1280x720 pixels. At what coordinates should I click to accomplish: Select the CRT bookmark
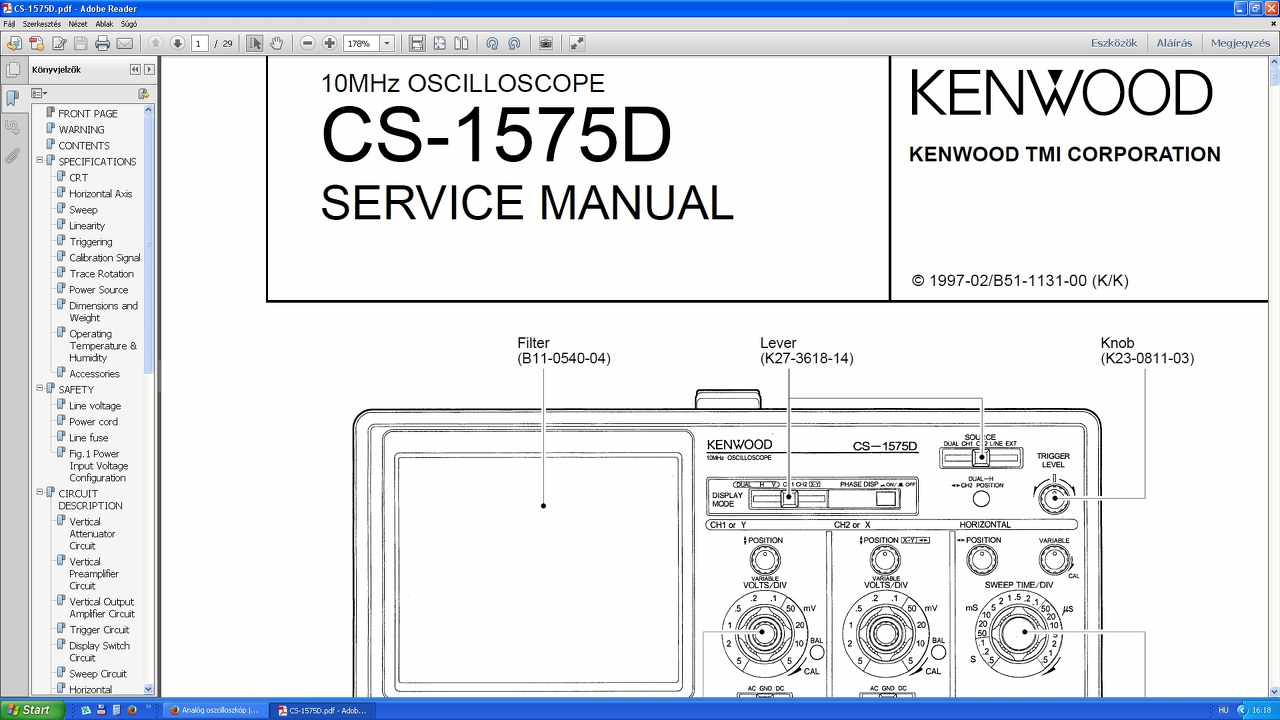(78, 177)
